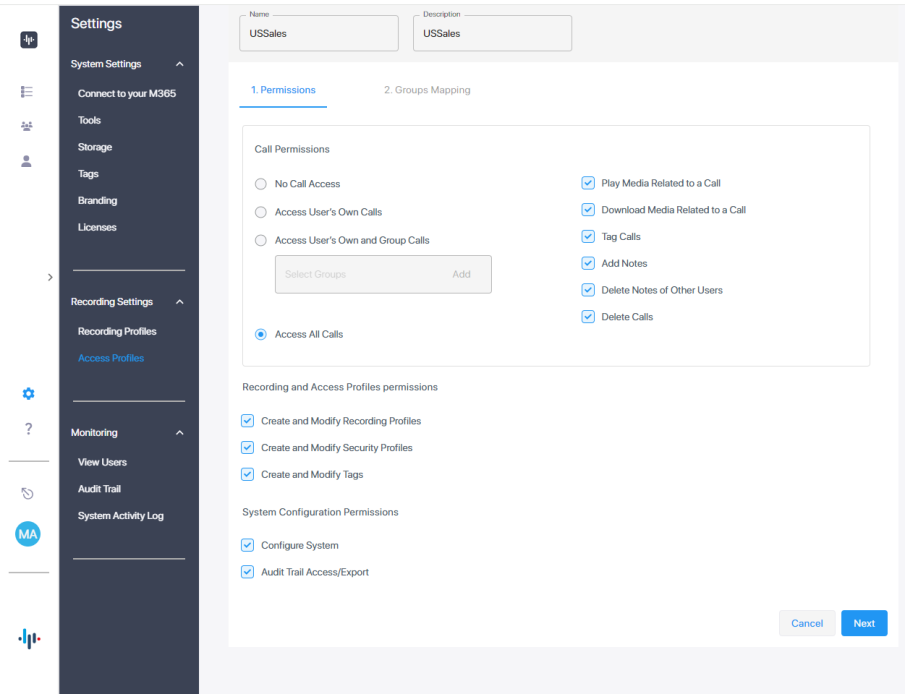Open the single user icon in left rail
905x694 pixels.
tap(28, 161)
